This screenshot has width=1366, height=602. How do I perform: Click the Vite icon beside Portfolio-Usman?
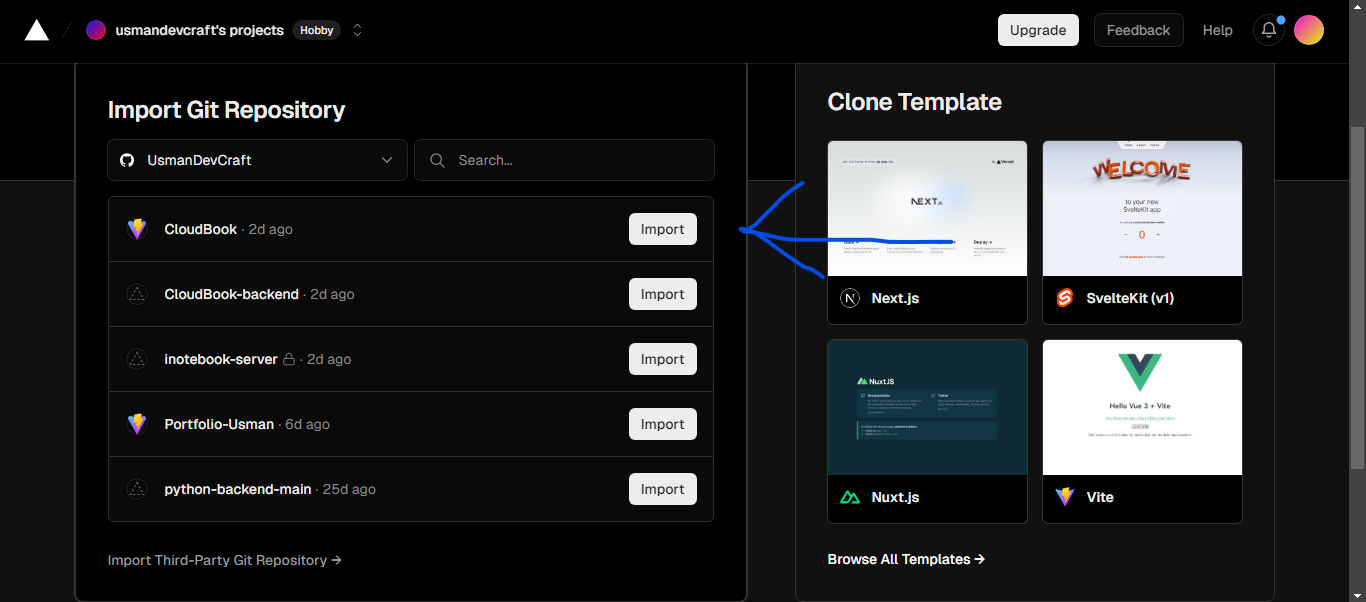[x=137, y=424]
